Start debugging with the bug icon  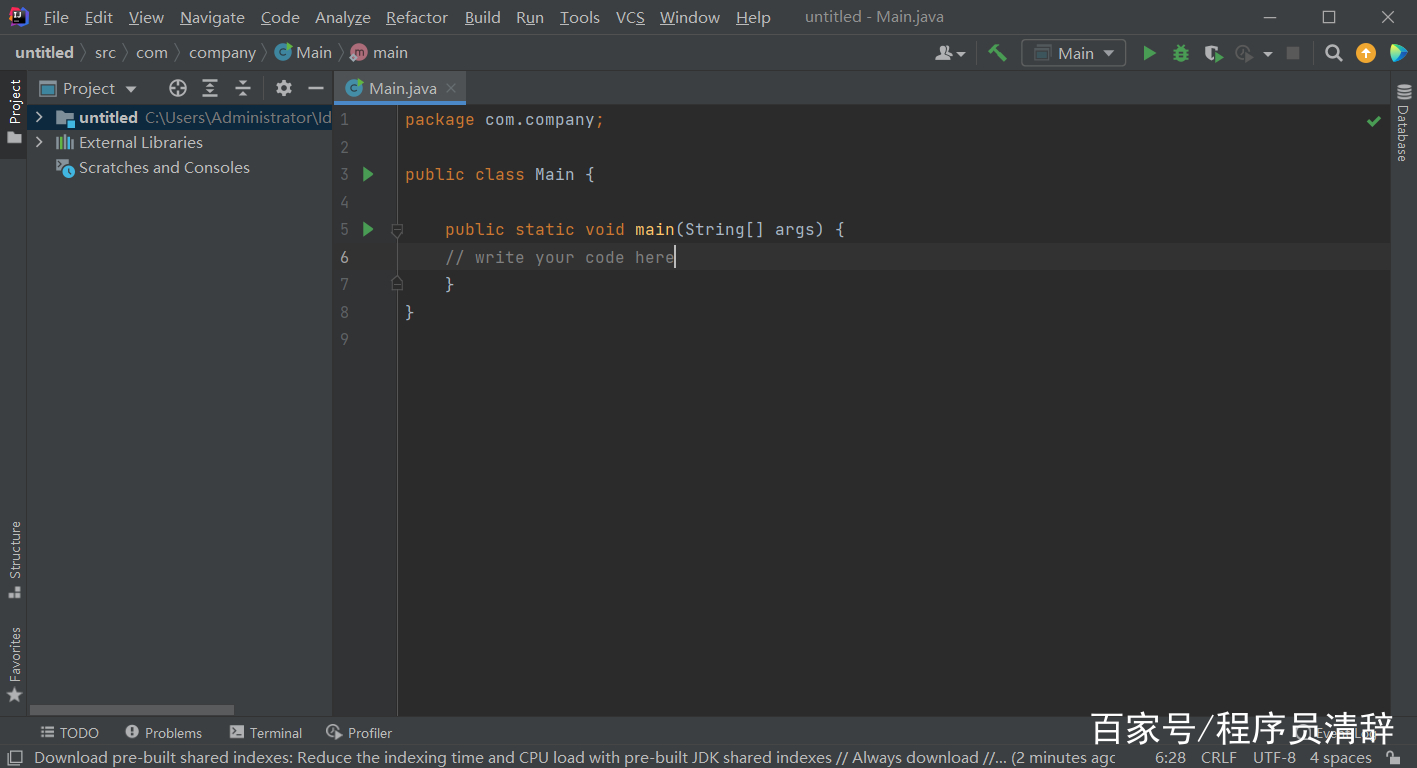(x=1181, y=53)
